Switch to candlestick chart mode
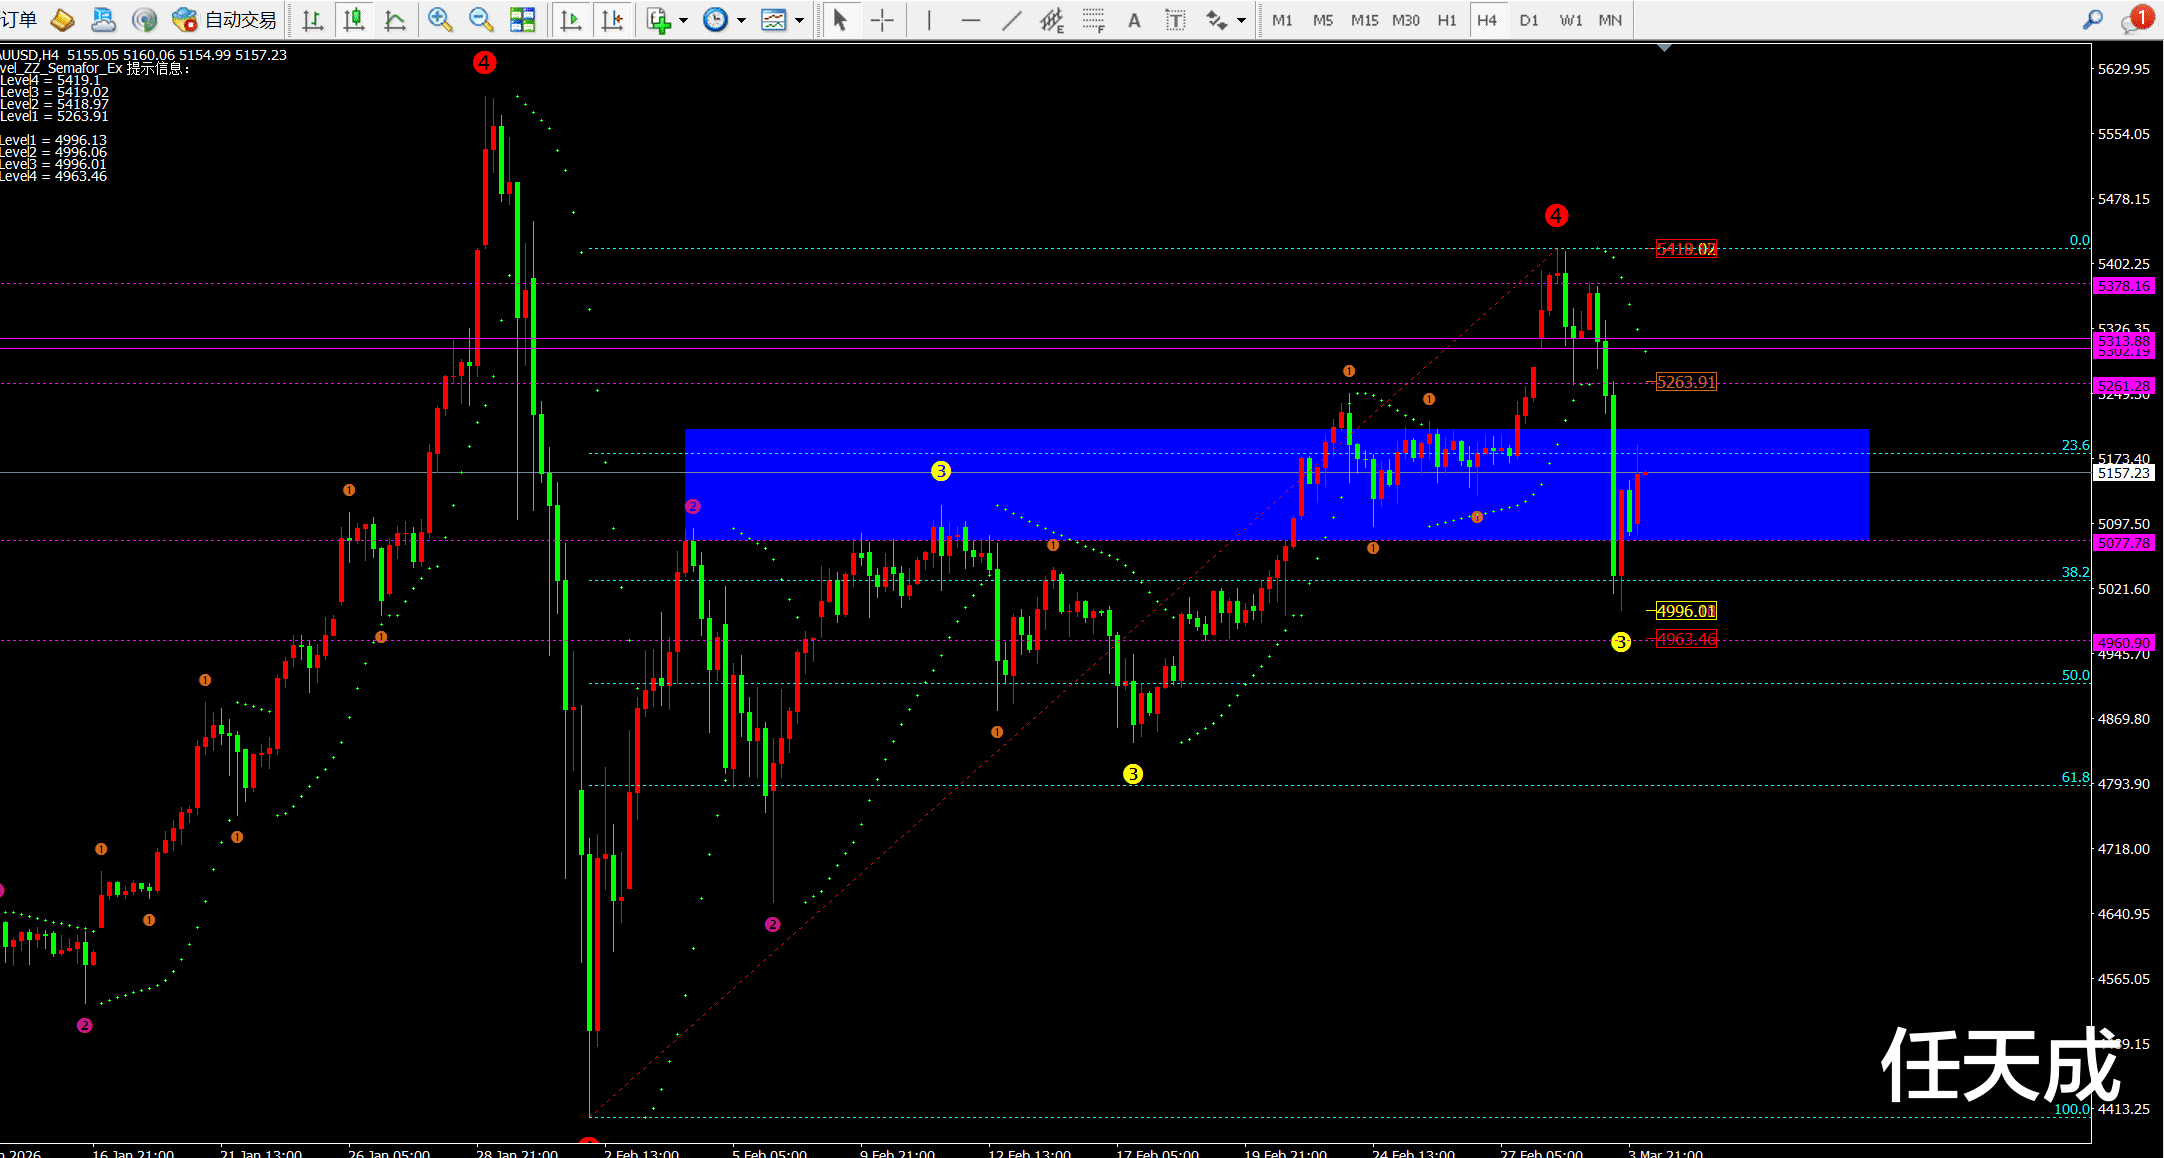This screenshot has height=1158, width=2164. (354, 20)
